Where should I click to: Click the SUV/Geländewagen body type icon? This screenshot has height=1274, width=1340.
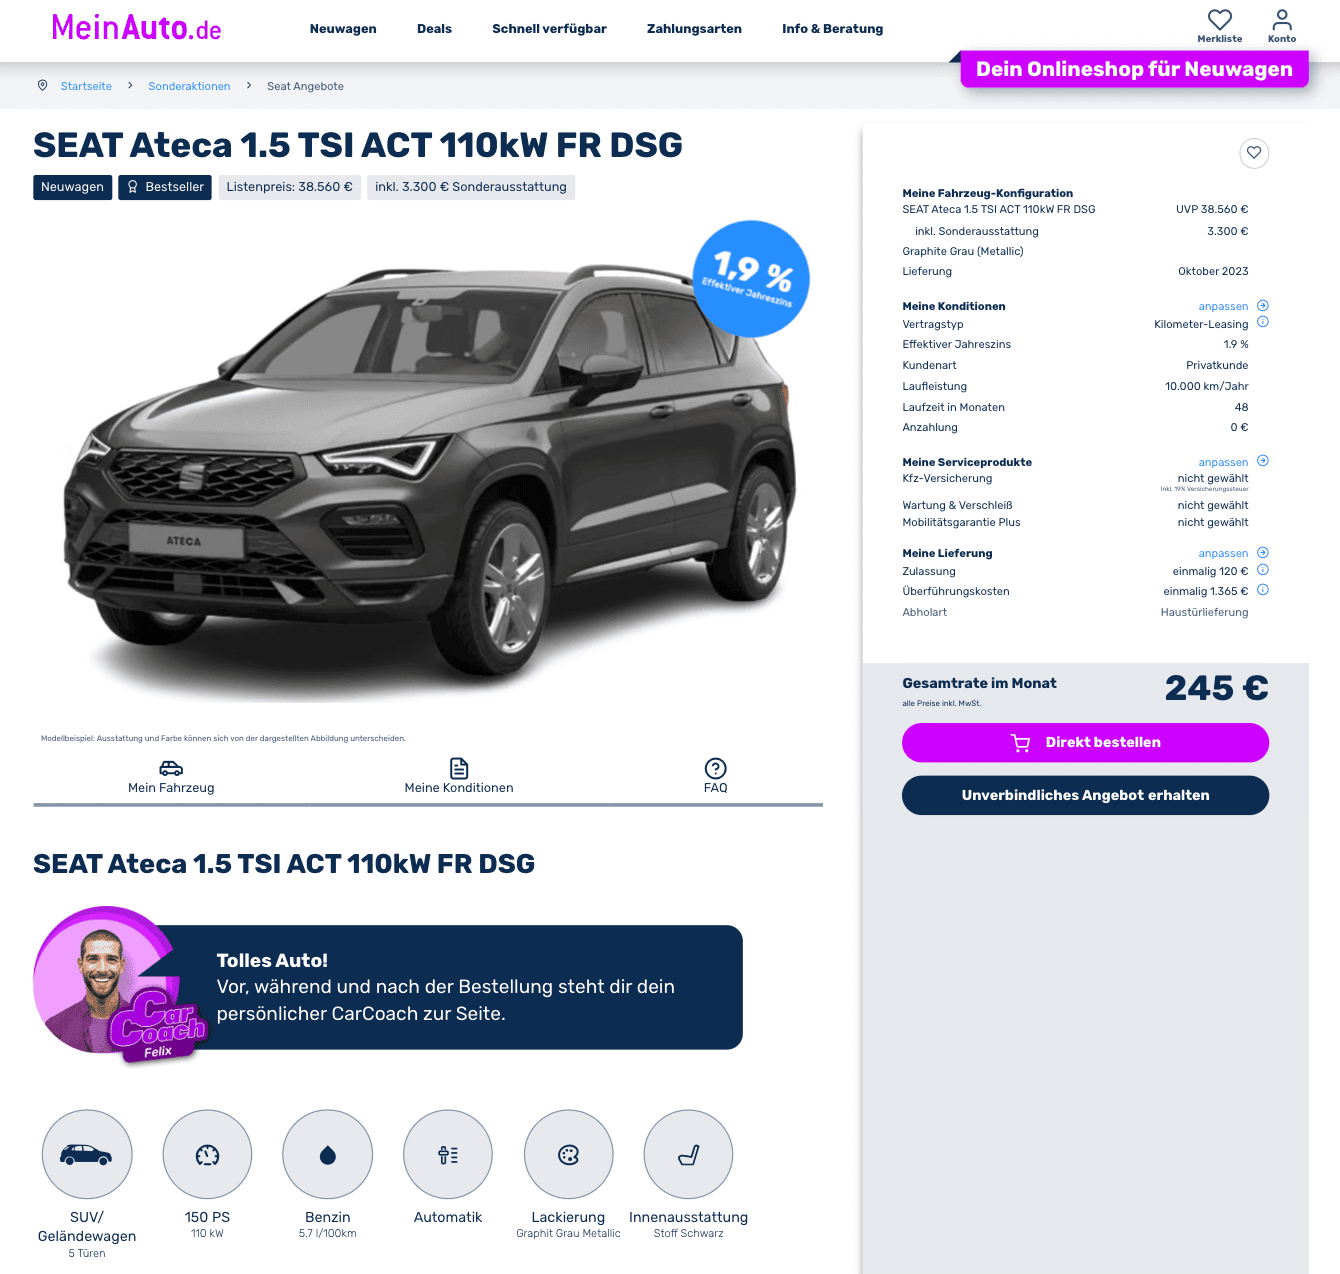[x=87, y=1154]
